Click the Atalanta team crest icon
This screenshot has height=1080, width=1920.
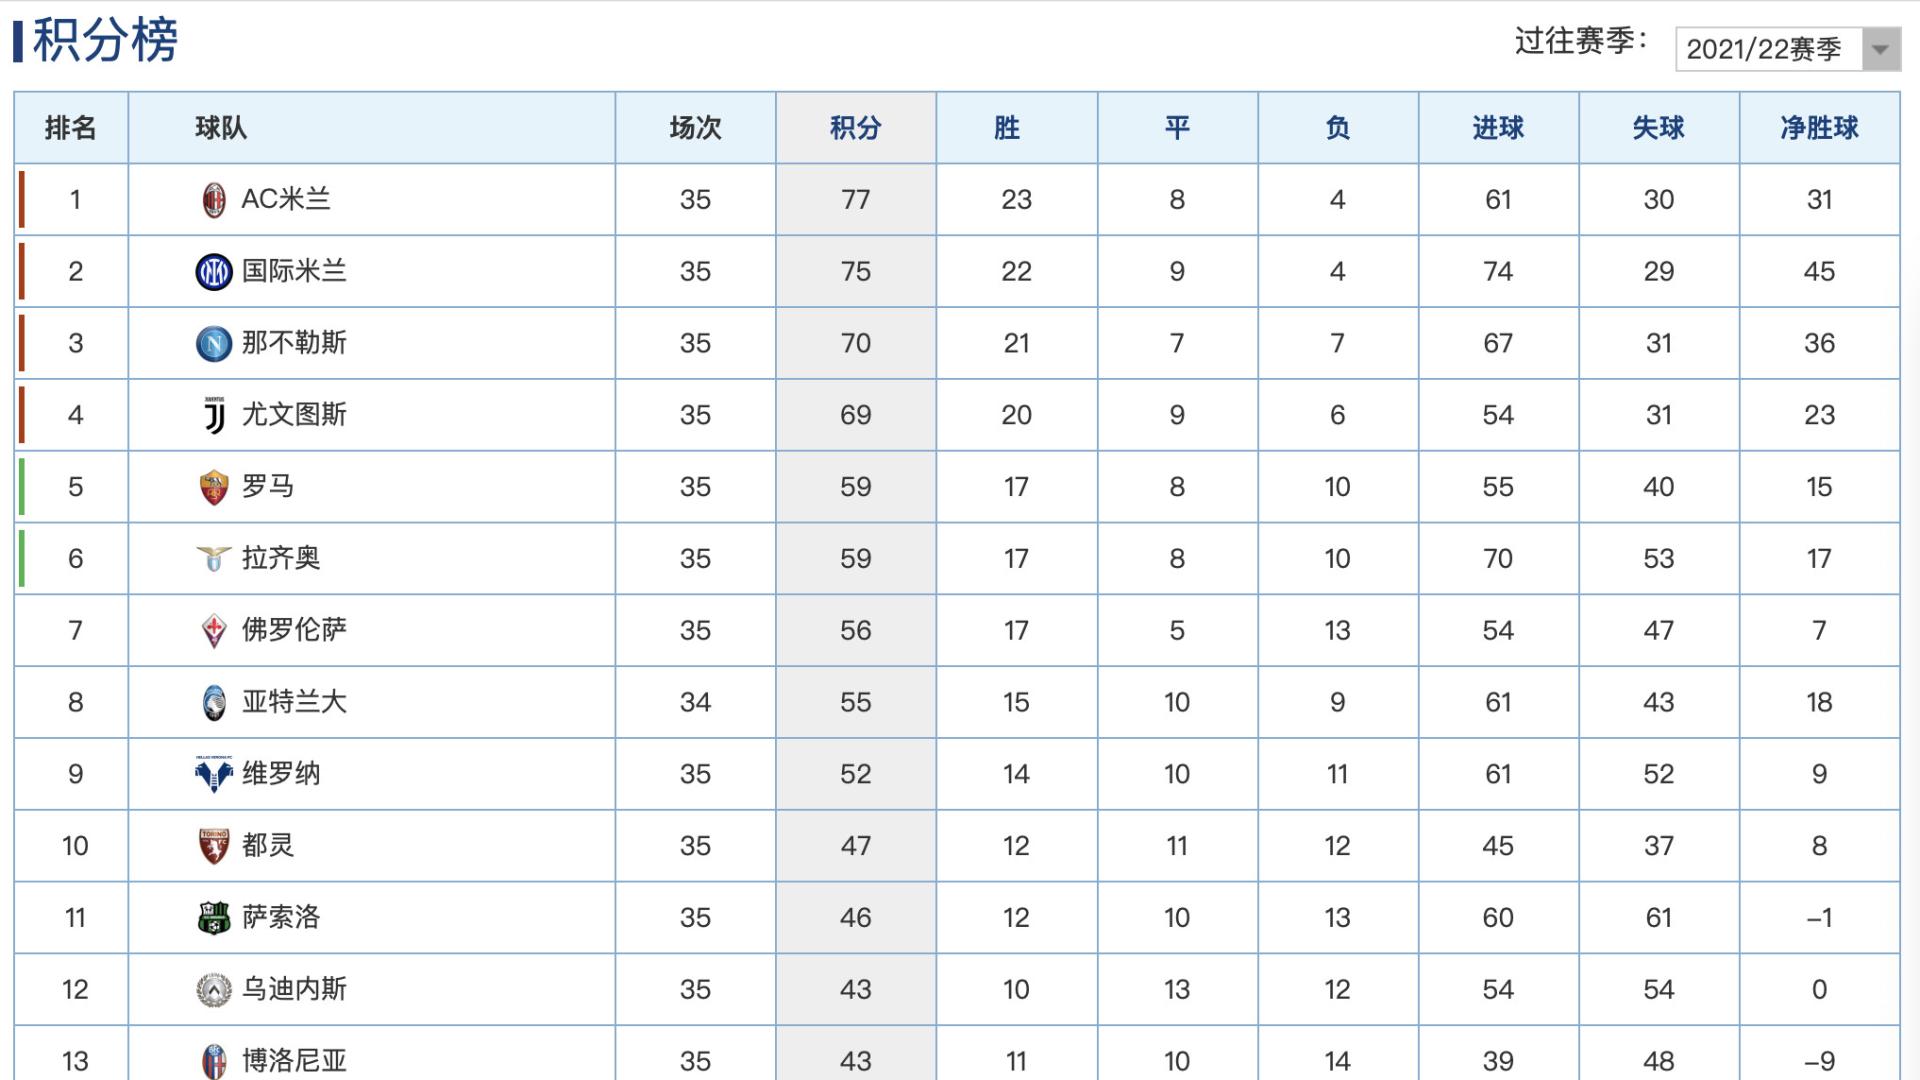[x=213, y=703]
